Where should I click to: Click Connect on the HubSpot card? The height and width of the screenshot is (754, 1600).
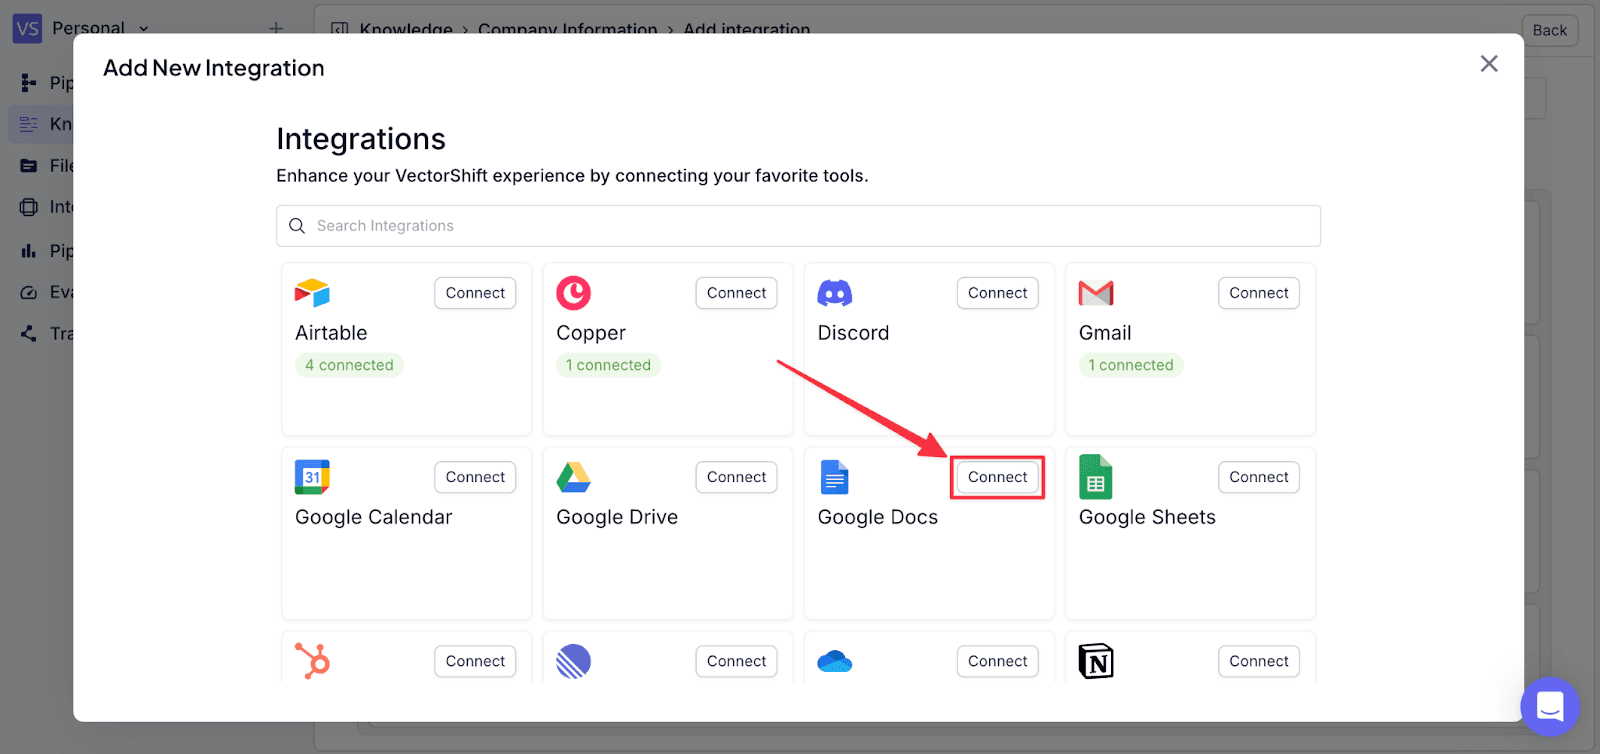click(475, 661)
